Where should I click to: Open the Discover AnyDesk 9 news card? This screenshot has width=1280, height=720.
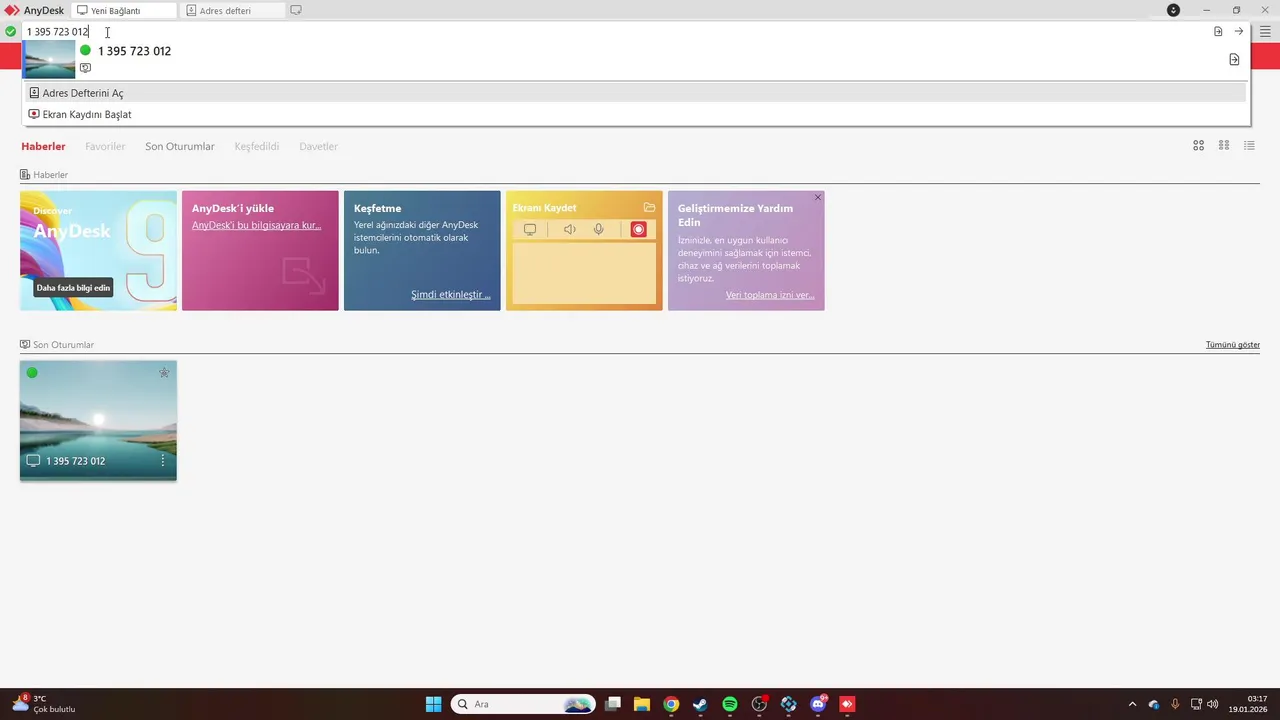(x=98, y=250)
